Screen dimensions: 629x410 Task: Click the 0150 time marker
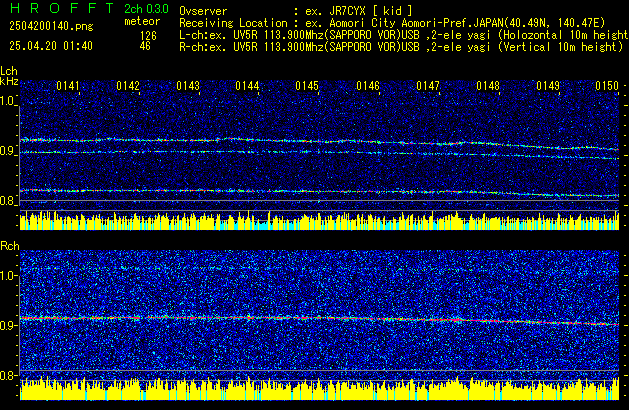pos(607,86)
